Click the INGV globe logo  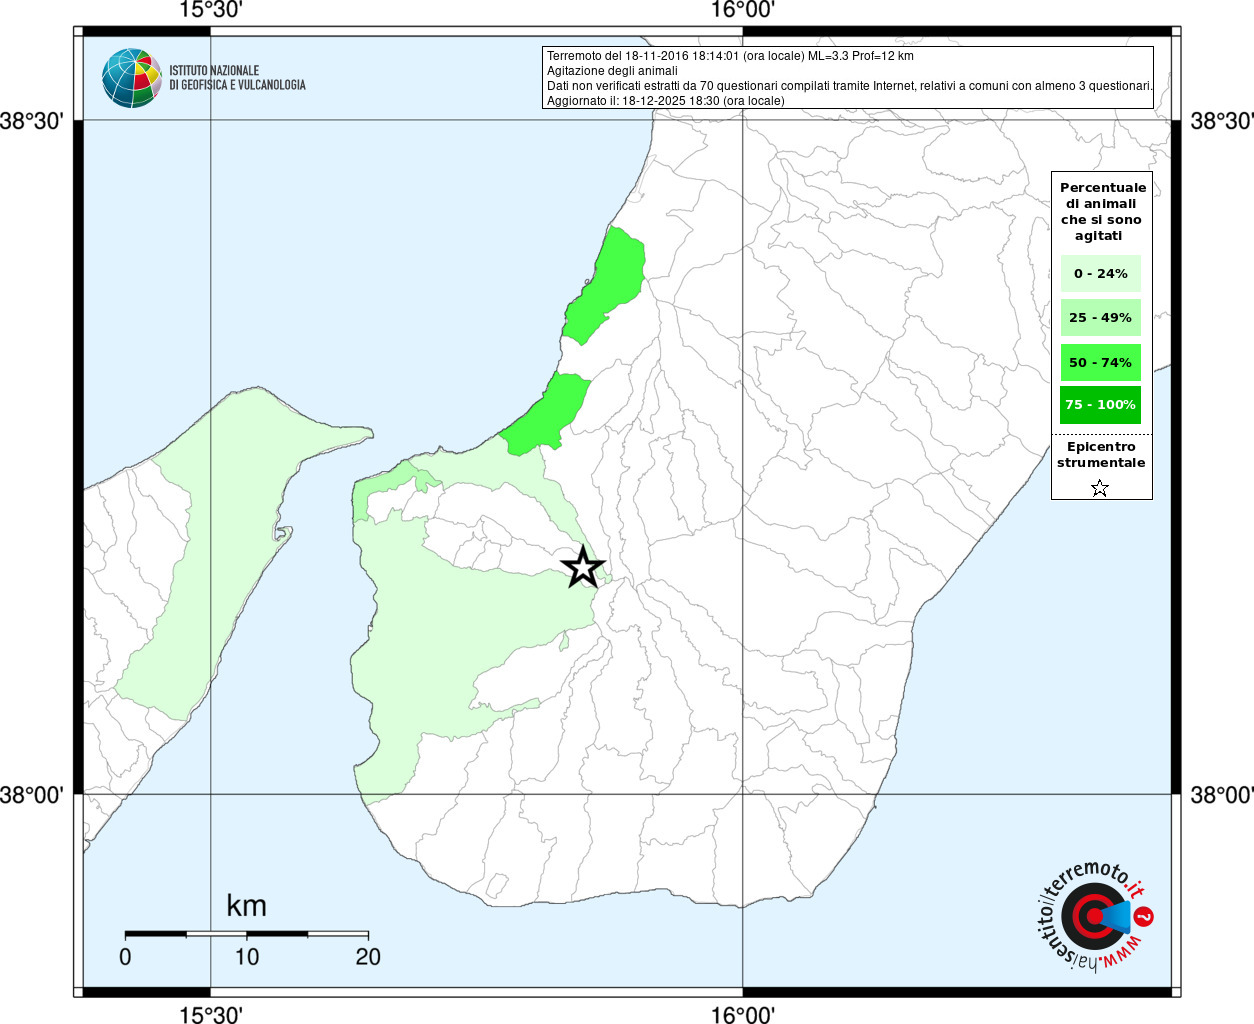pyautogui.click(x=132, y=78)
